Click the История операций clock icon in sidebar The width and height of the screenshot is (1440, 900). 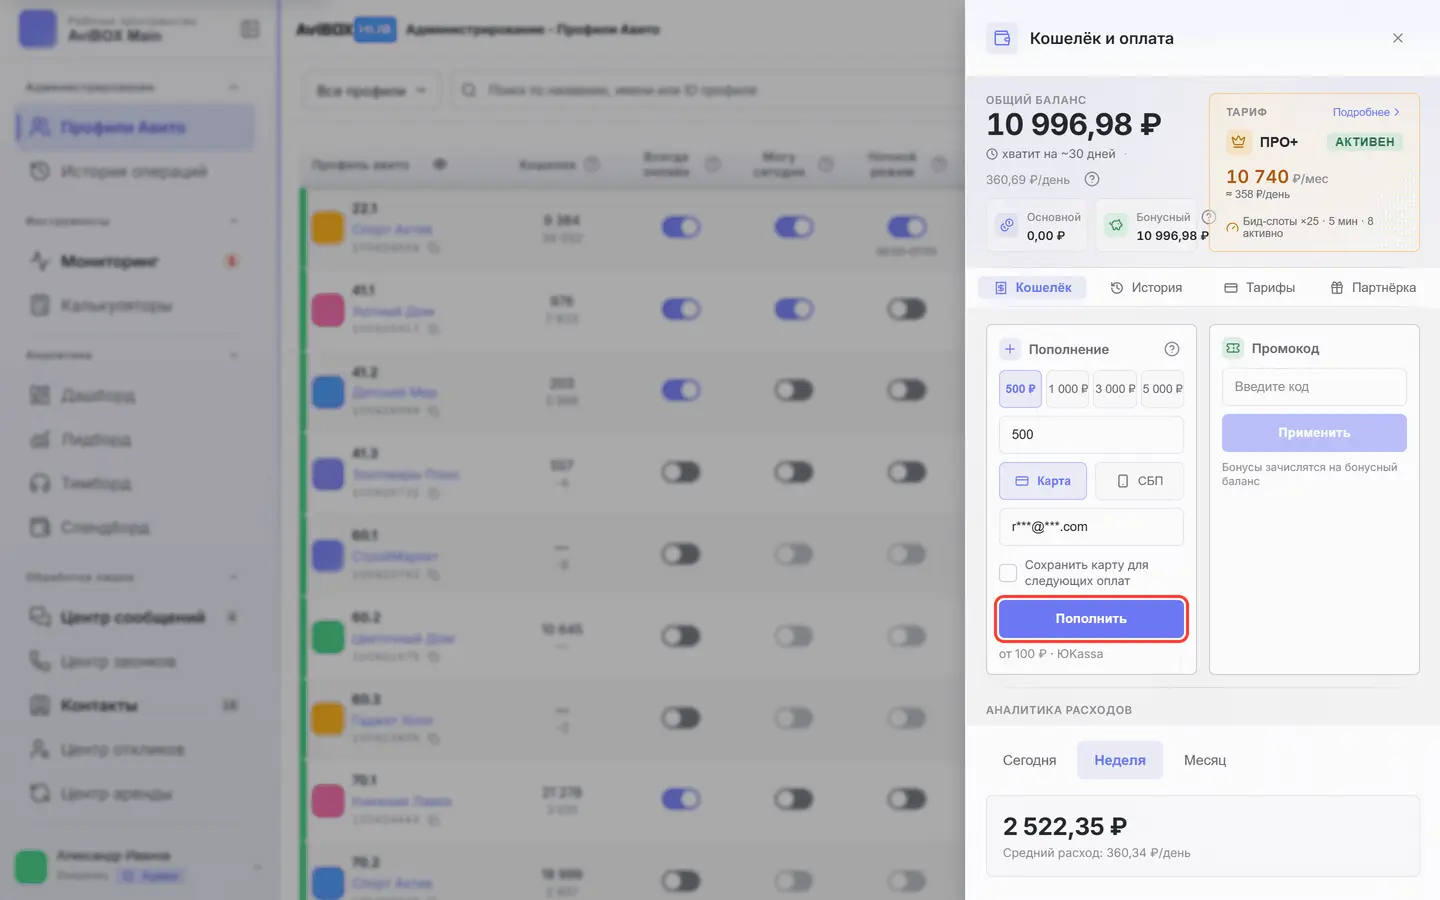point(40,171)
